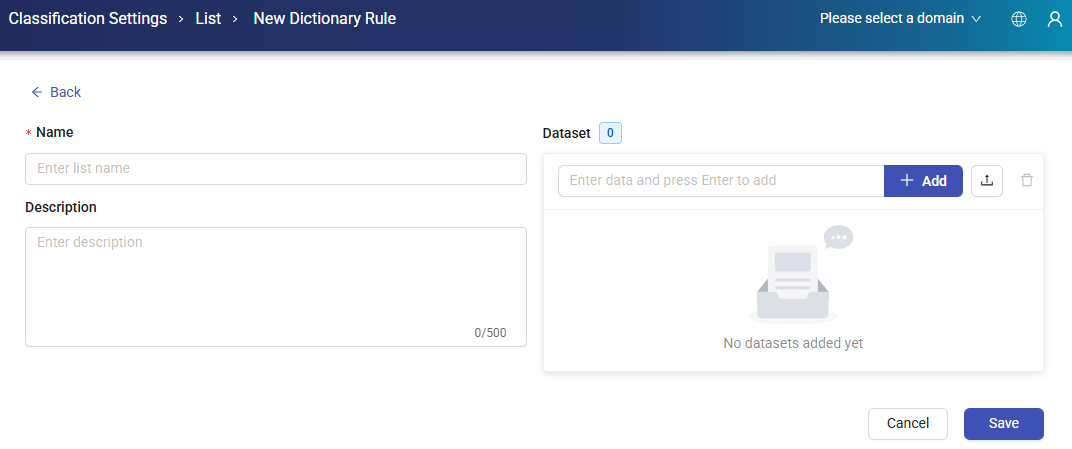The image size is (1072, 449).
Task: Focus the 'Enter data and press Enter' field
Action: (x=720, y=181)
